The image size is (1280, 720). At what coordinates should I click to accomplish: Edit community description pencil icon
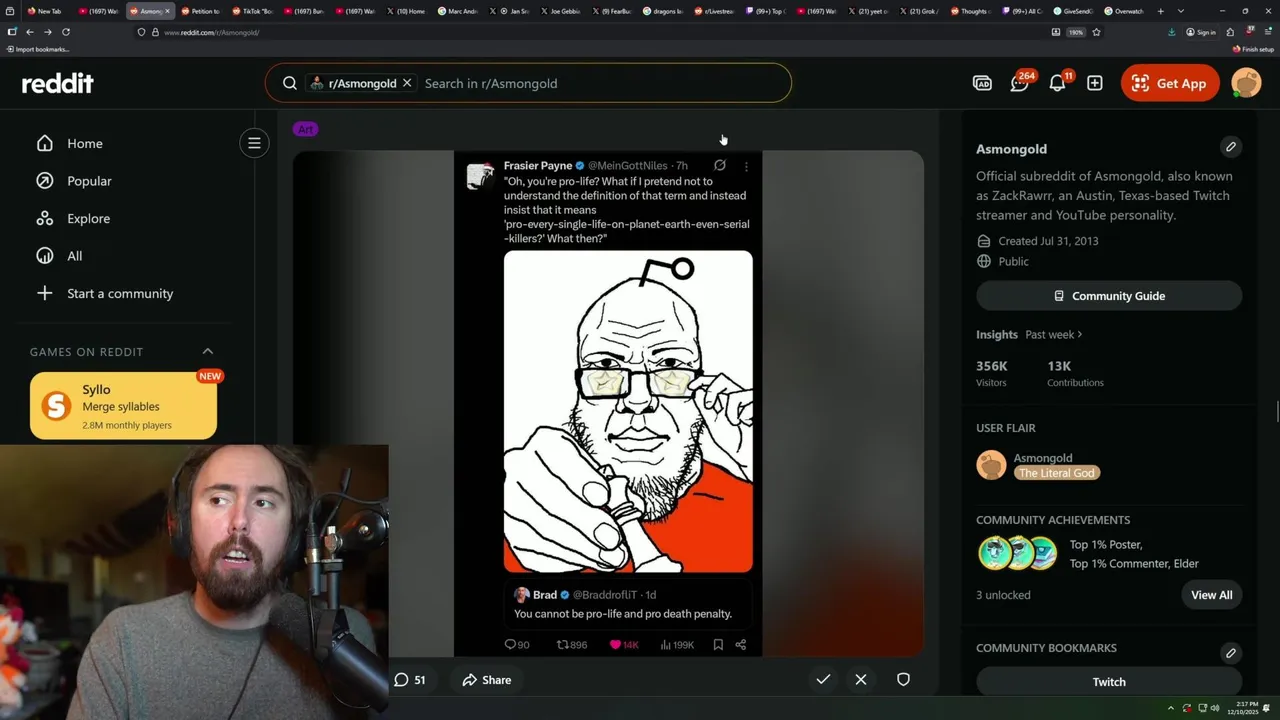click(1231, 147)
